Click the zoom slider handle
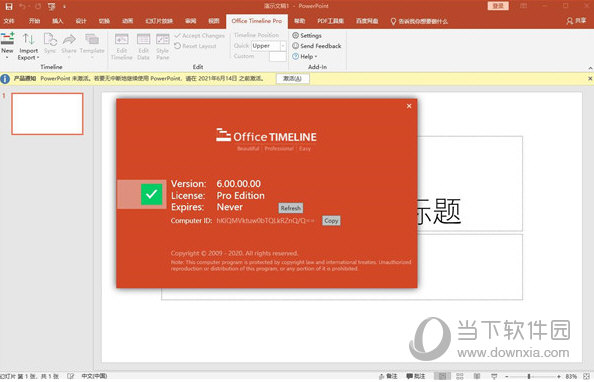 [529, 376]
